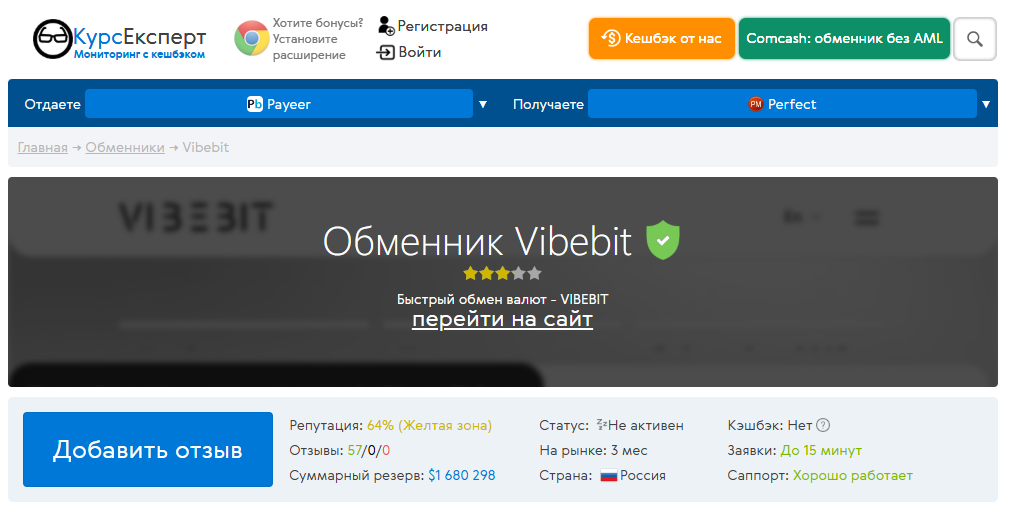Open the KursExpert glasses logo
Viewport: 1014px width, 509px height.
coord(52,39)
